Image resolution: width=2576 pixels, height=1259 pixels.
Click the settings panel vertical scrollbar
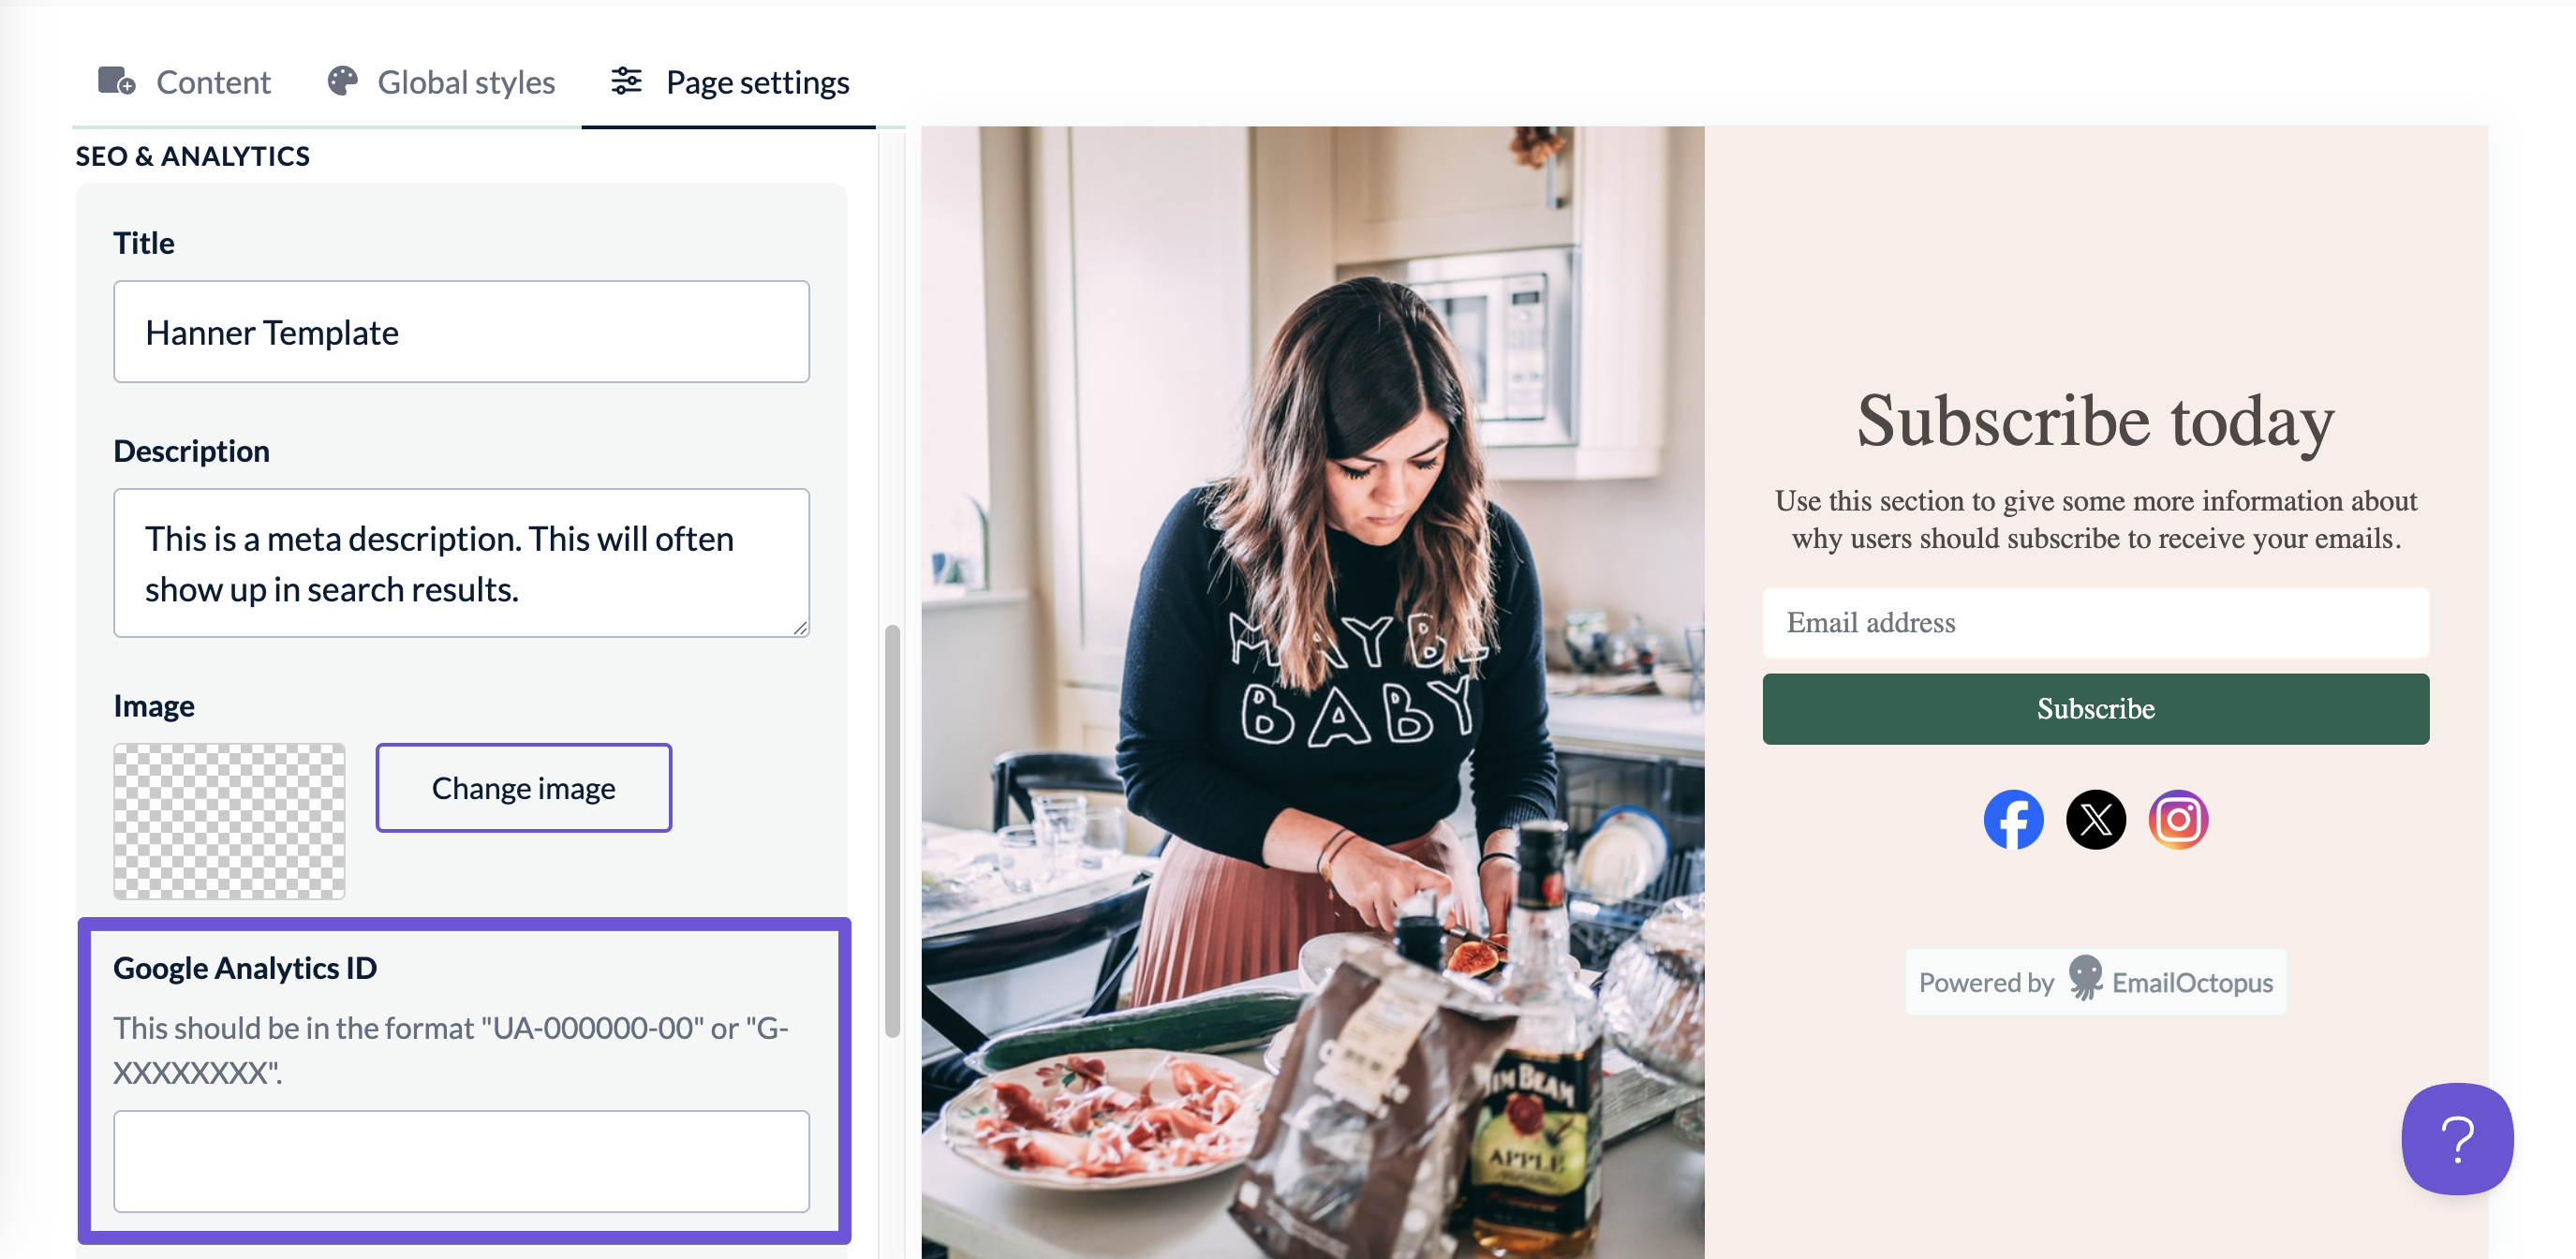892,830
